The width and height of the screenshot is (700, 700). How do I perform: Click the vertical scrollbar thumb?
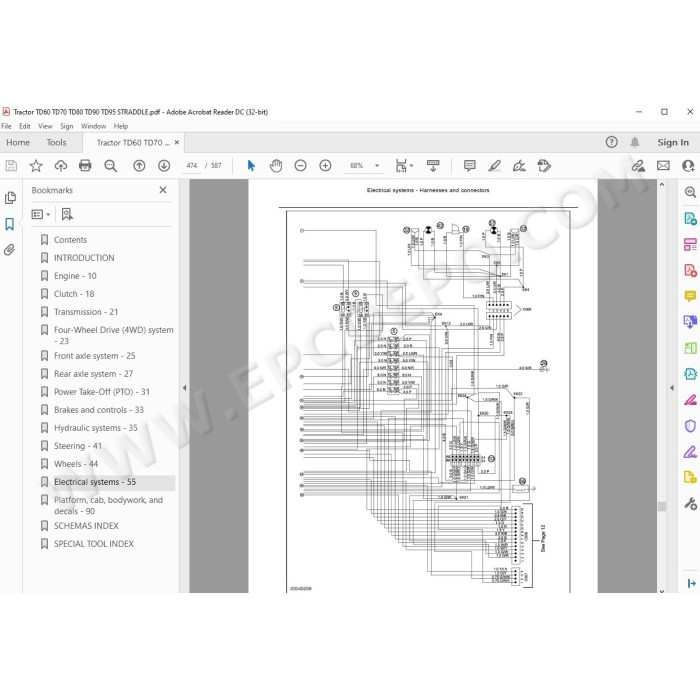tap(662, 506)
